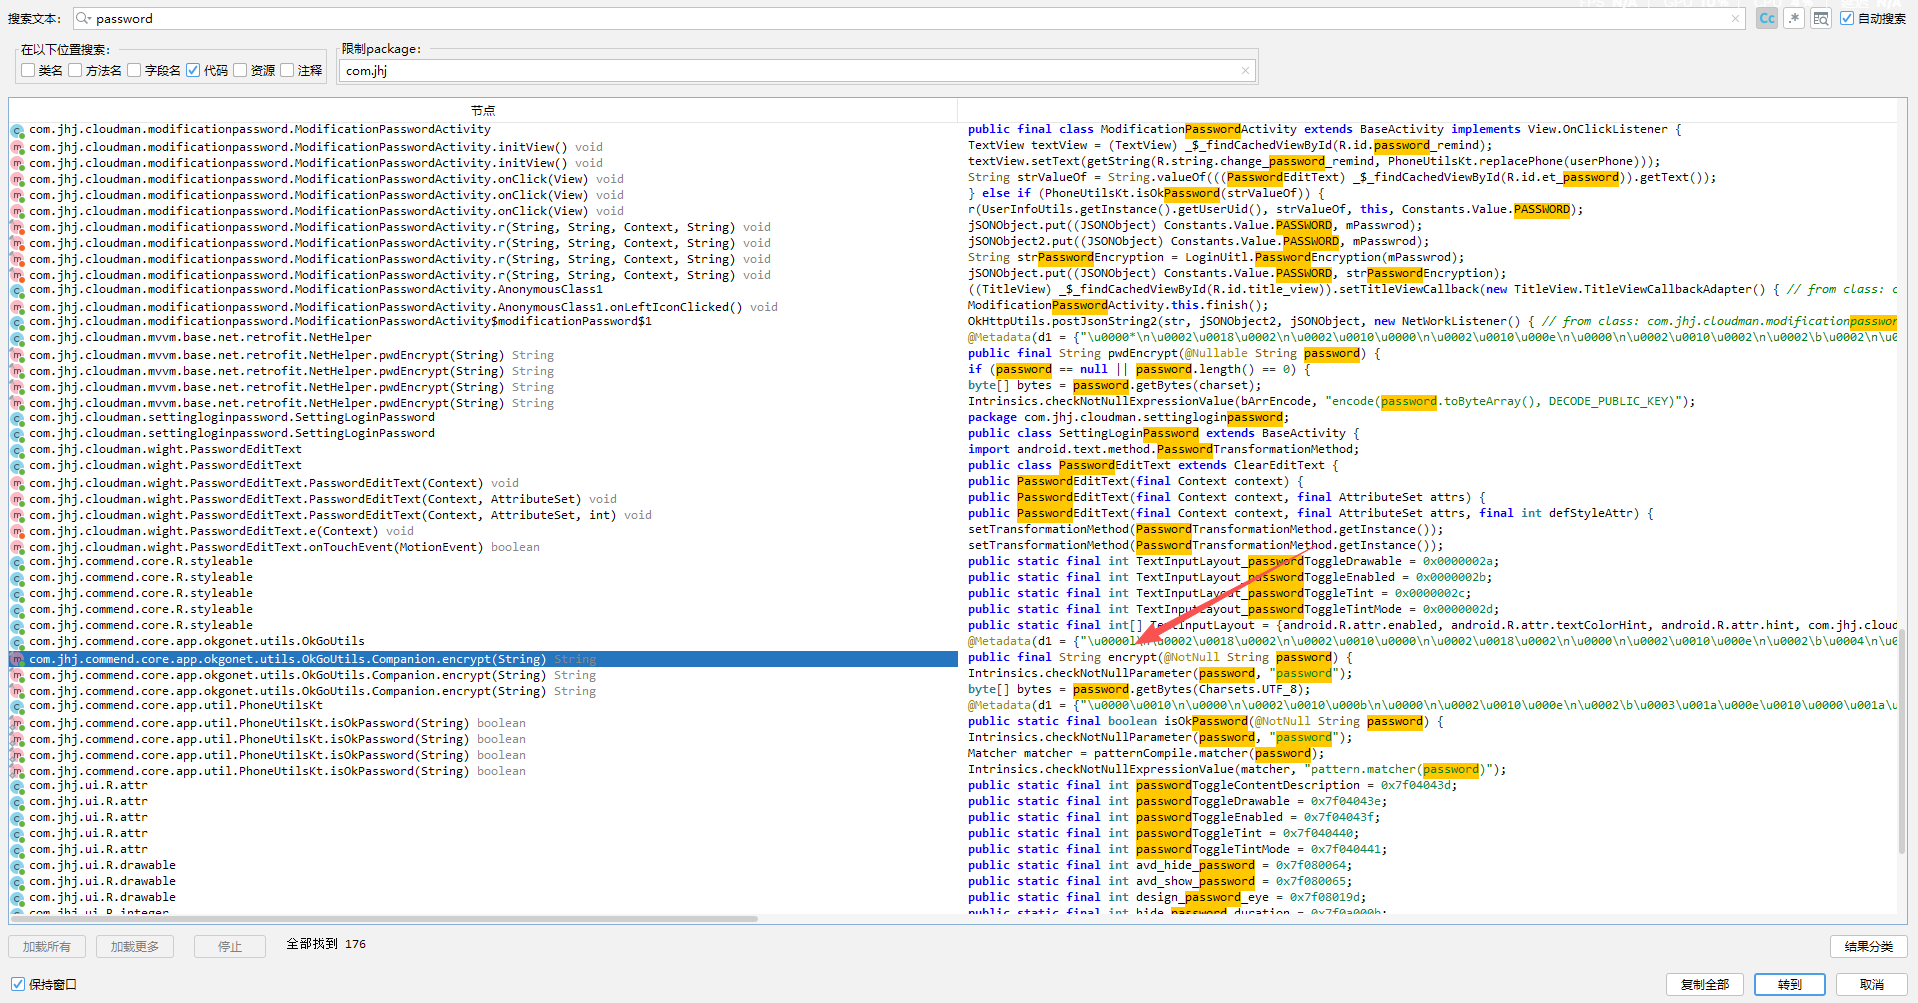Click the 节点 column header
Image resolution: width=1918 pixels, height=1003 pixels.
483,111
